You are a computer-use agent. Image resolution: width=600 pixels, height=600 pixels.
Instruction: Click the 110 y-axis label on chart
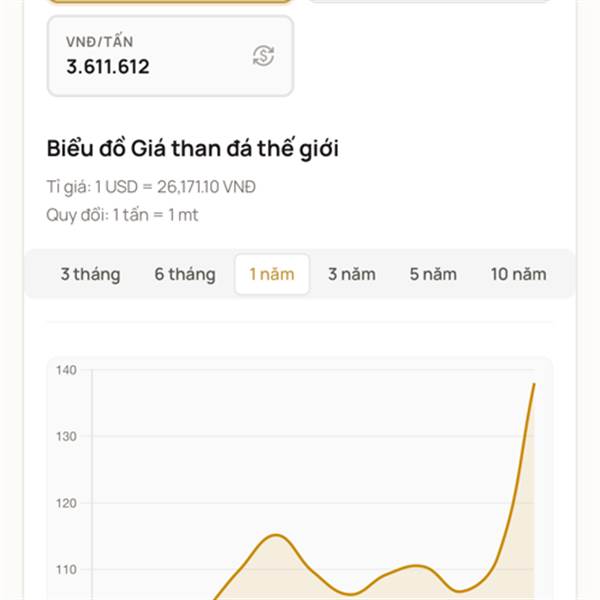pos(66,569)
